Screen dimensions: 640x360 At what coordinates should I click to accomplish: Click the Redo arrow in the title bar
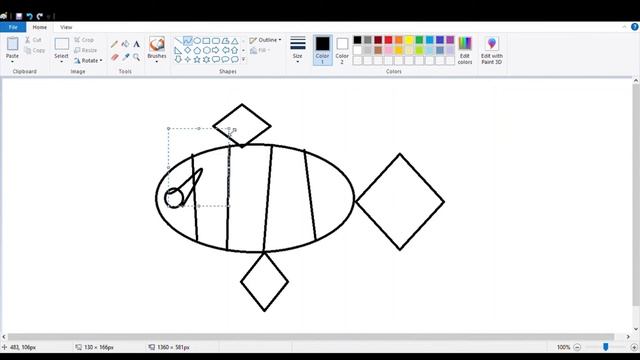pos(40,16)
